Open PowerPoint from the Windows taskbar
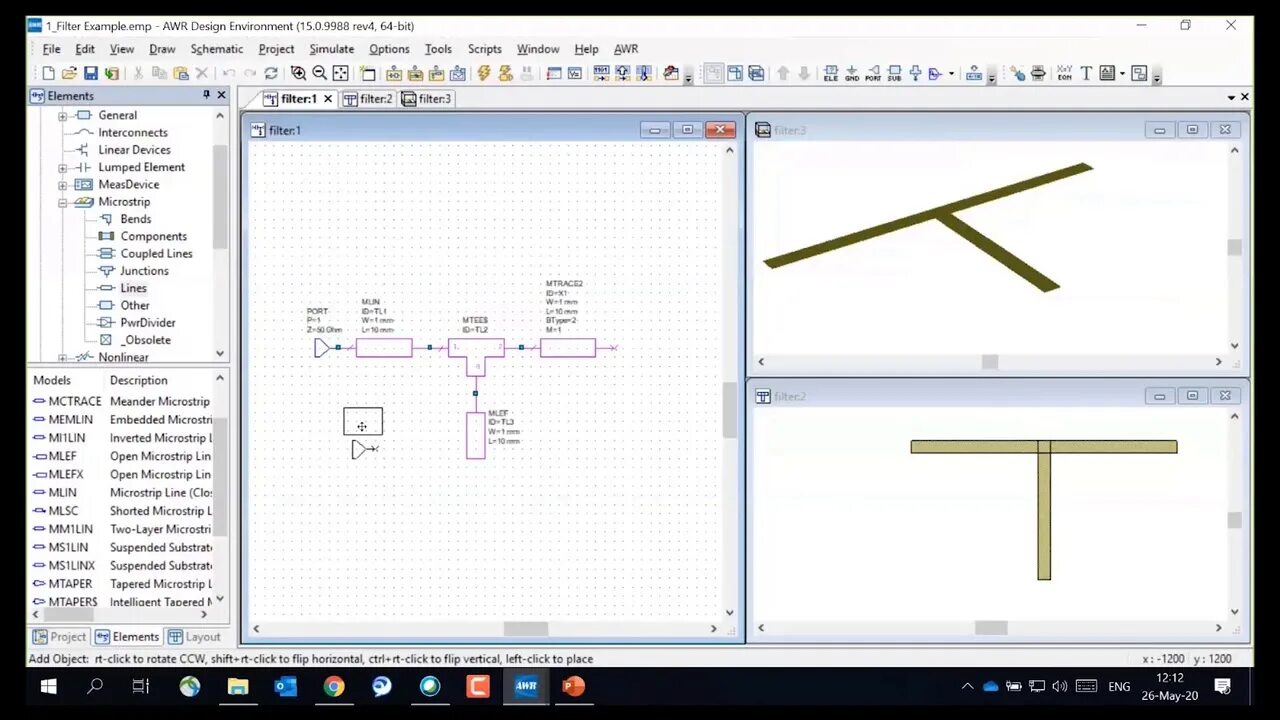Image resolution: width=1280 pixels, height=720 pixels. (573, 686)
